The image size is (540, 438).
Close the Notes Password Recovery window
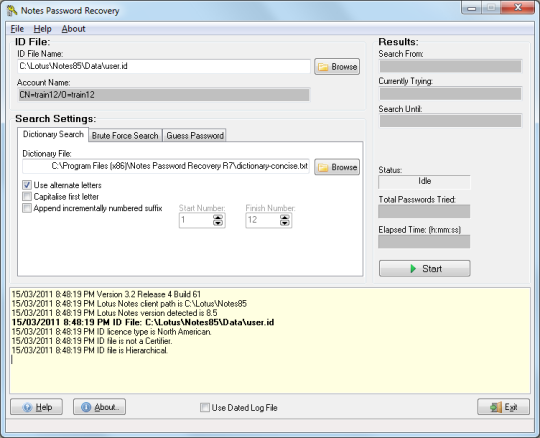tap(517, 8)
